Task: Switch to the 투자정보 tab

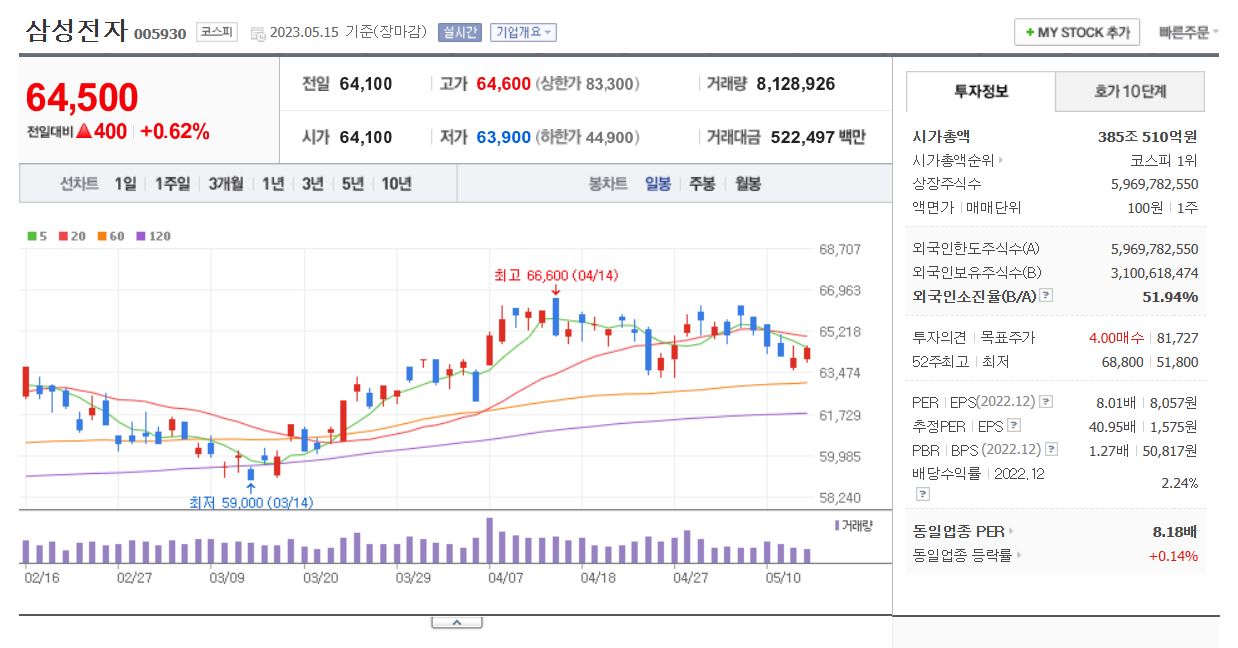Action: tap(981, 91)
